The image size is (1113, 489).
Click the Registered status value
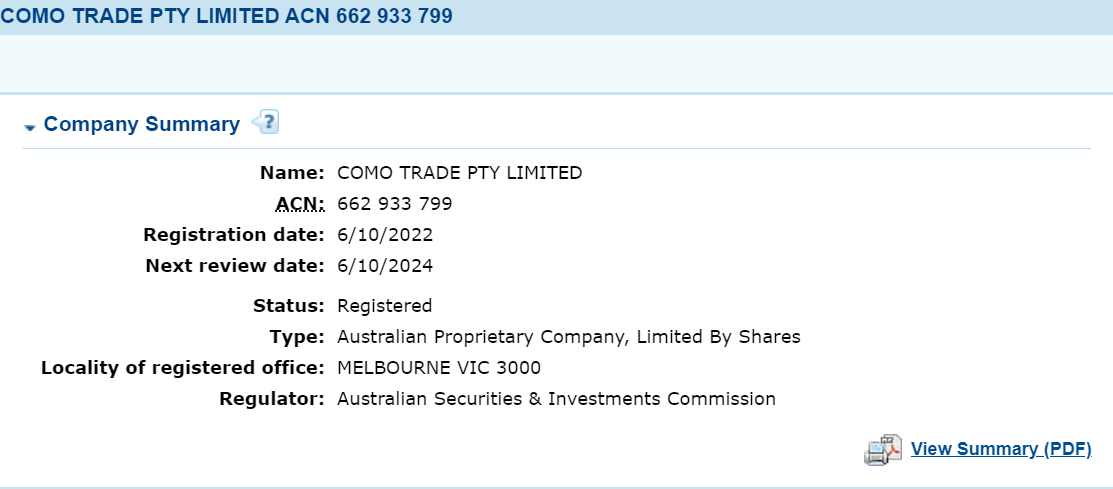click(x=385, y=306)
